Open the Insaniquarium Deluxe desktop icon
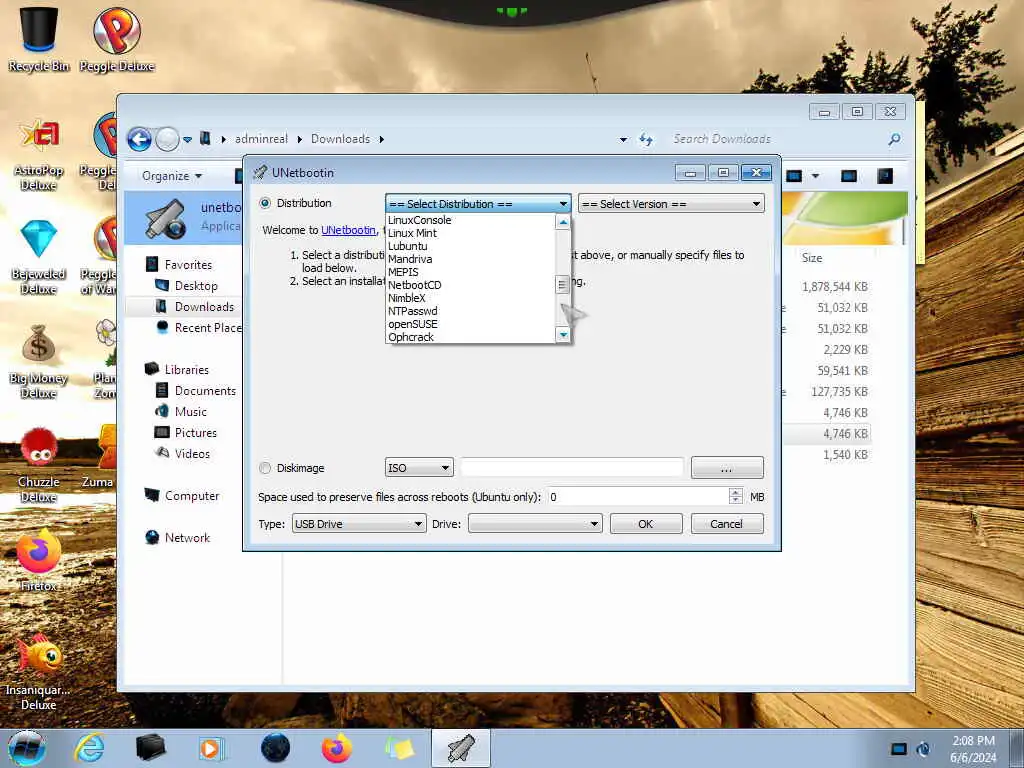Viewport: 1024px width, 768px height. pos(39,673)
